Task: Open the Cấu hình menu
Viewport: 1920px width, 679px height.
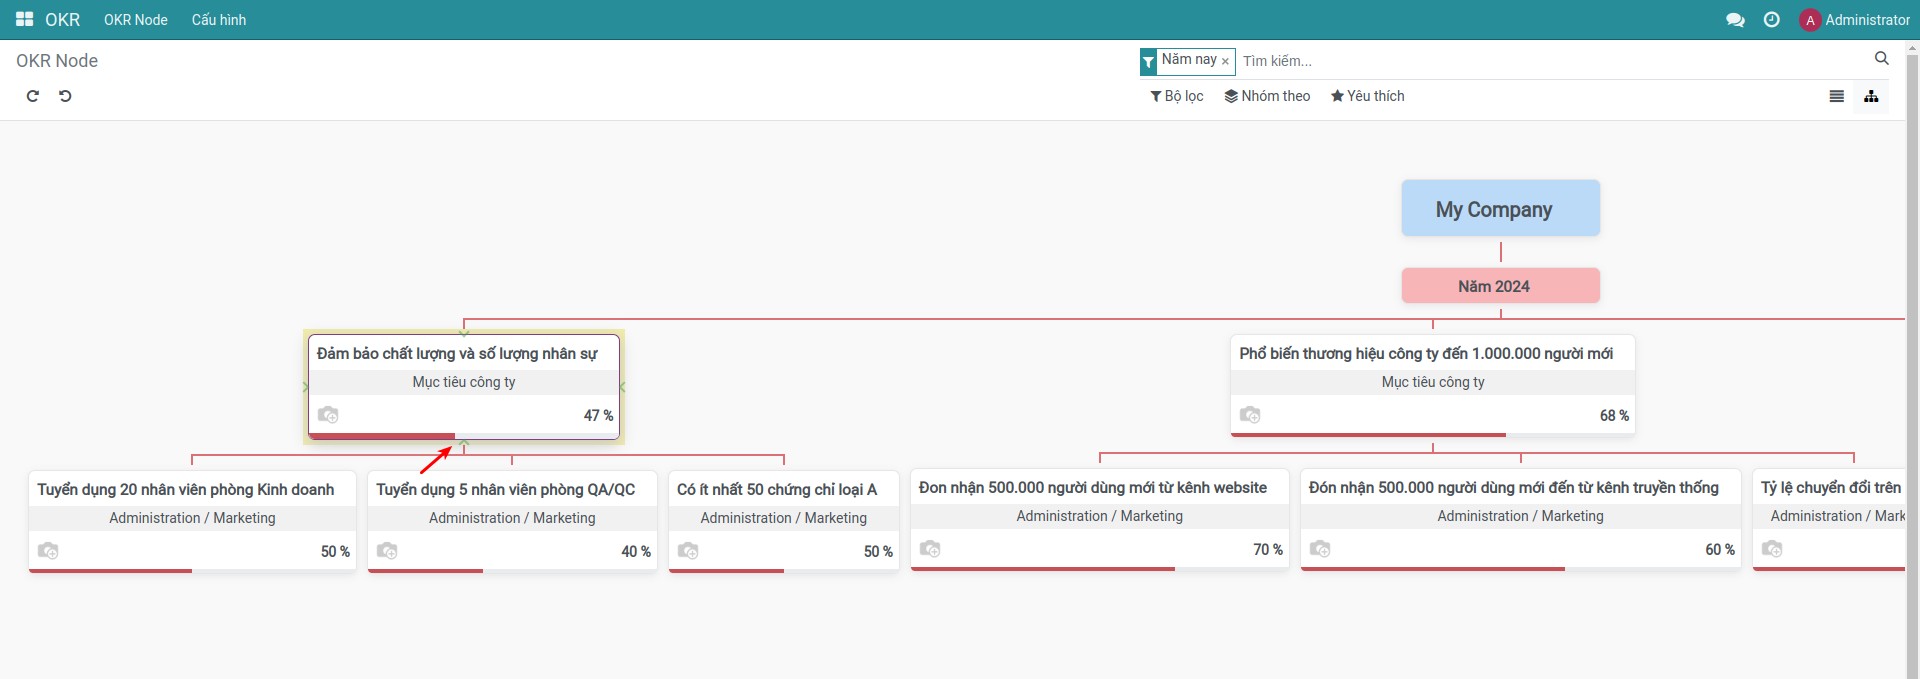Action: pyautogui.click(x=219, y=20)
